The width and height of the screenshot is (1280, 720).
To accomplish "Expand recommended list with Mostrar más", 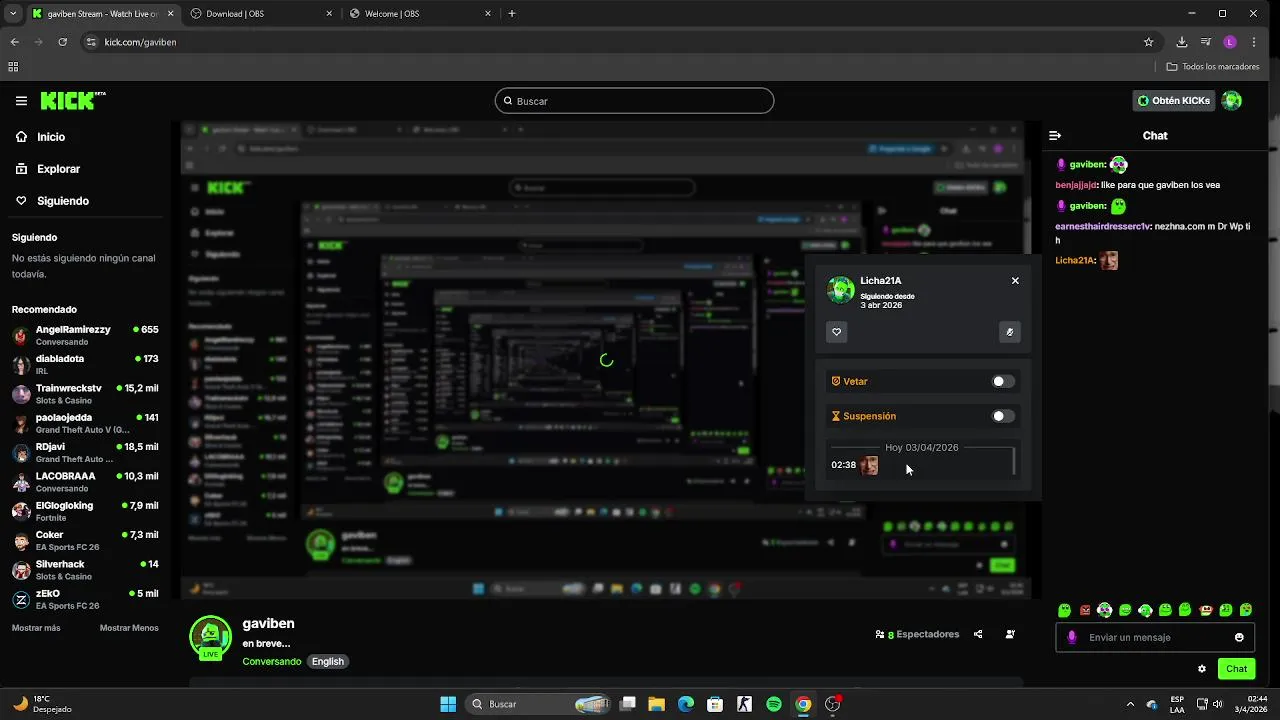I will (36, 628).
